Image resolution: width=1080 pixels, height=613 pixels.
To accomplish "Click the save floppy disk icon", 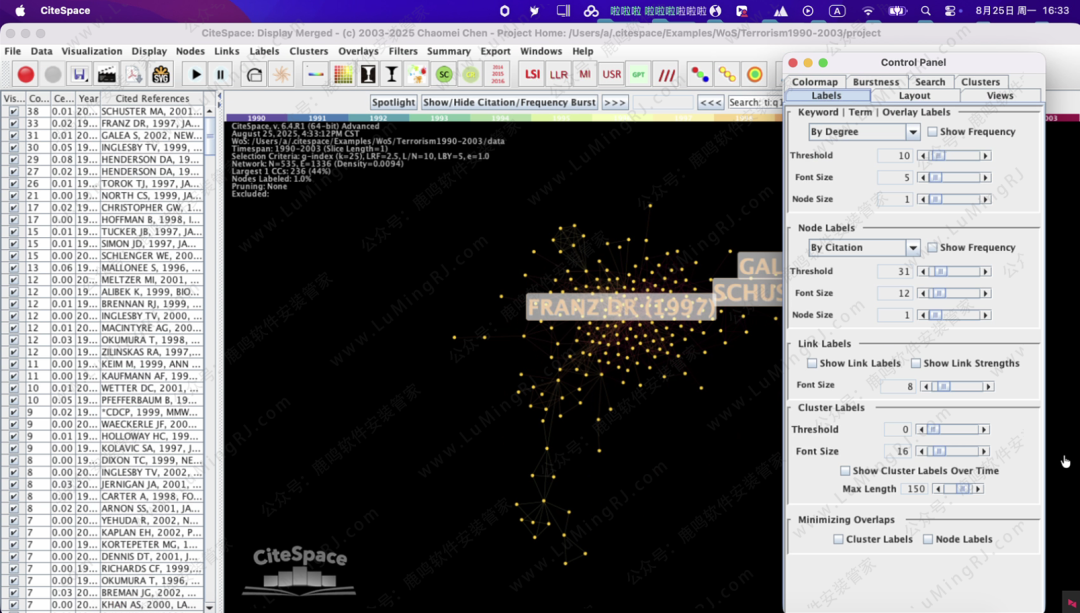I will coord(80,75).
